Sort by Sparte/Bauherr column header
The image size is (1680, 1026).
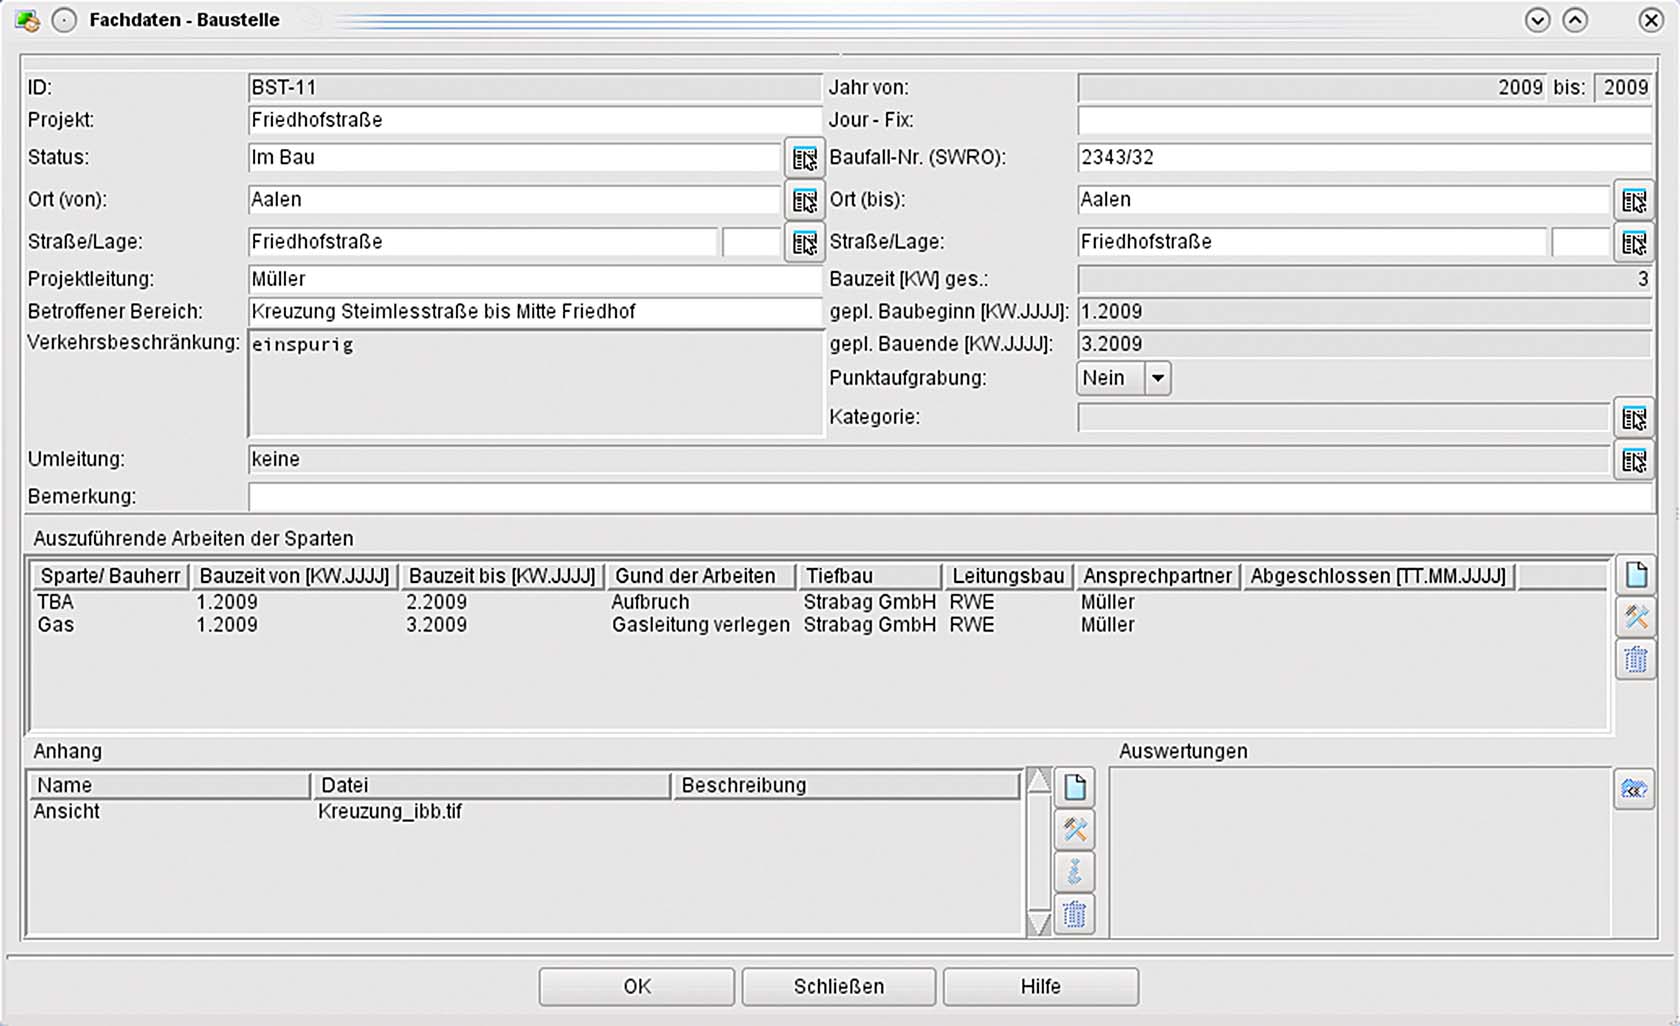[x=110, y=576]
